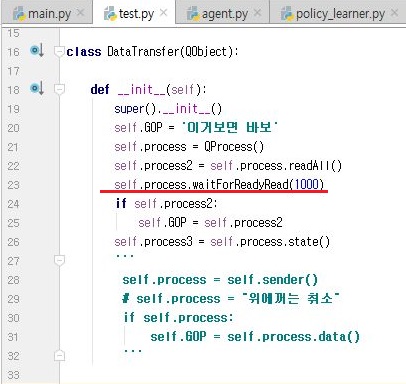Click the text 'class DataTransfer(QObject):'

(152, 52)
